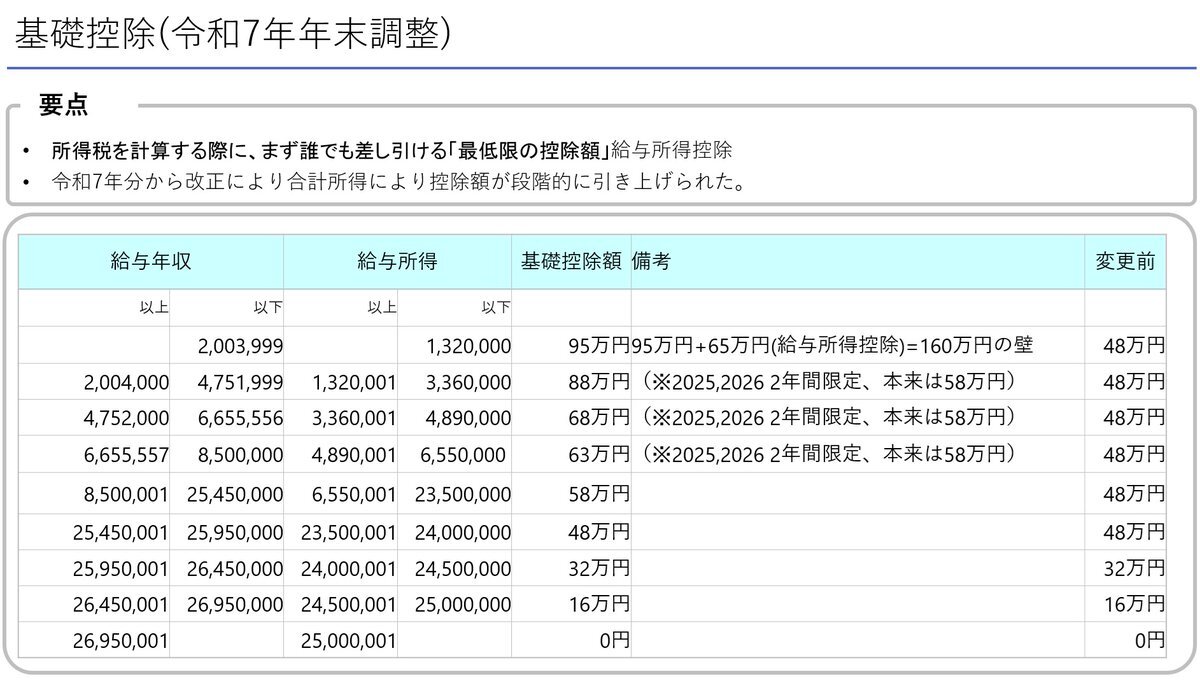Click the 備考 column header

click(651, 262)
